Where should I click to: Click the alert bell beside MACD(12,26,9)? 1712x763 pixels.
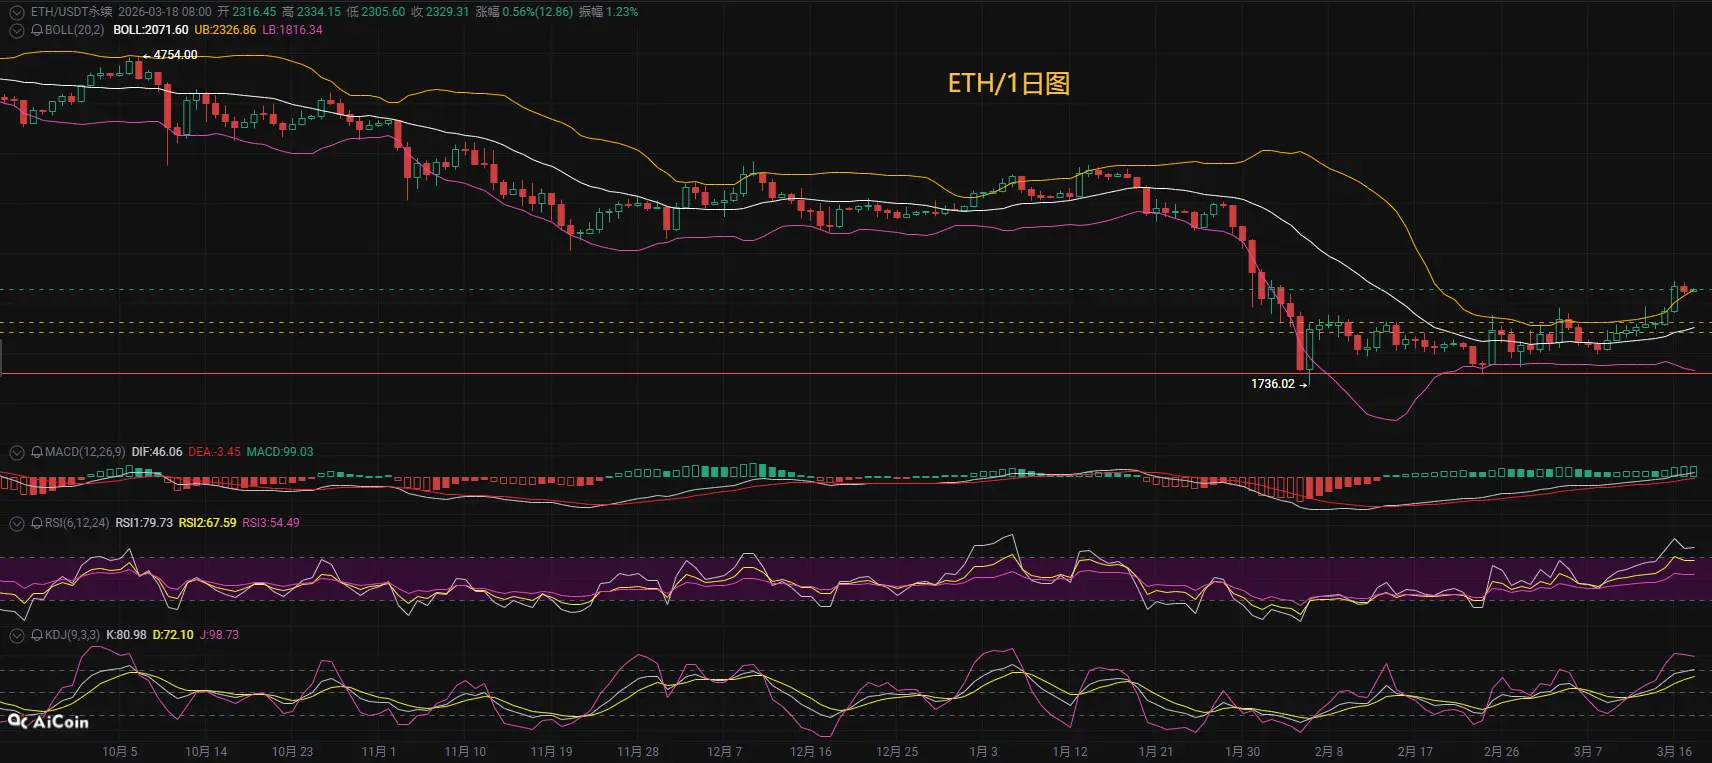click(37, 452)
